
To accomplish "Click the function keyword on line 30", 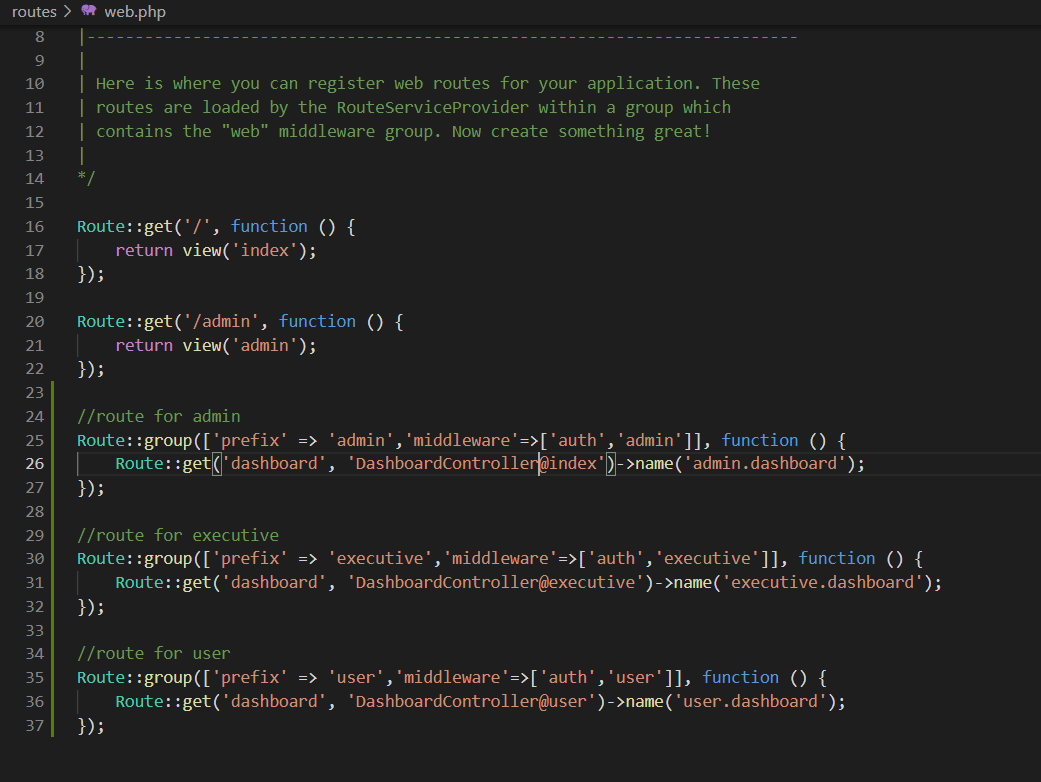I will [837, 558].
